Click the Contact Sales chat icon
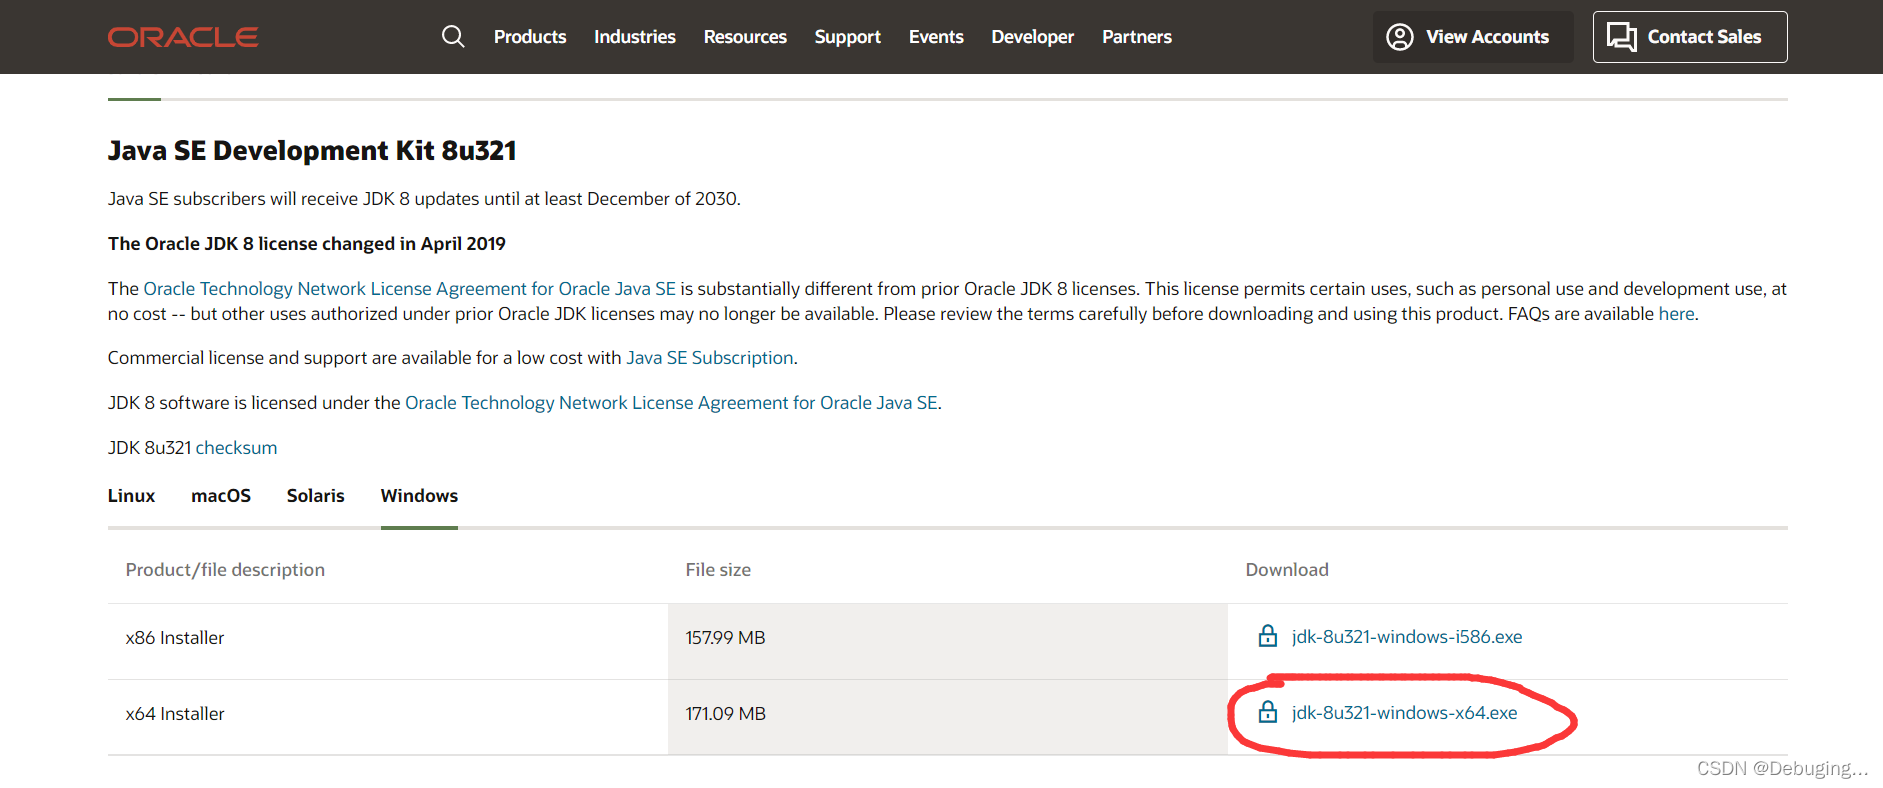1883x788 pixels. pyautogui.click(x=1621, y=37)
